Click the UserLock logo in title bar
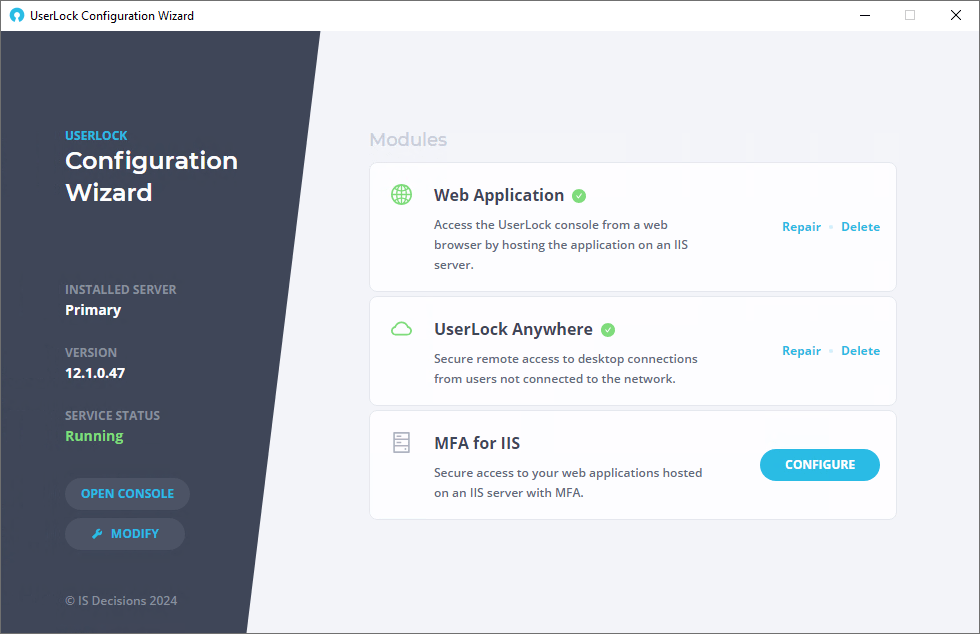Viewport: 980px width, 634px height. 17,15
